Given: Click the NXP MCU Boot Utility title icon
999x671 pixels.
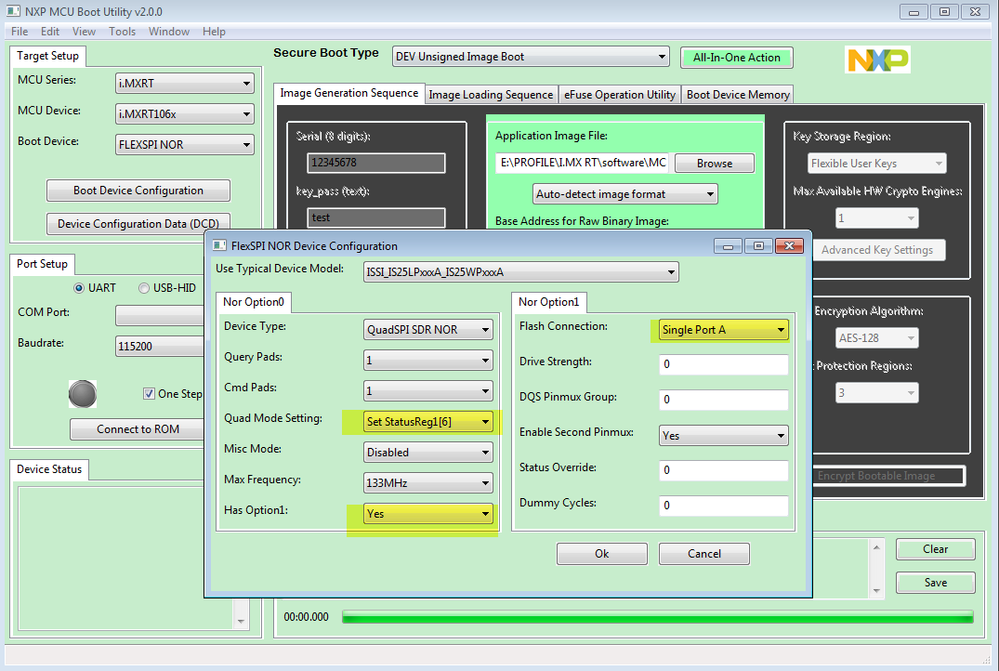Looking at the screenshot, I should (13, 11).
